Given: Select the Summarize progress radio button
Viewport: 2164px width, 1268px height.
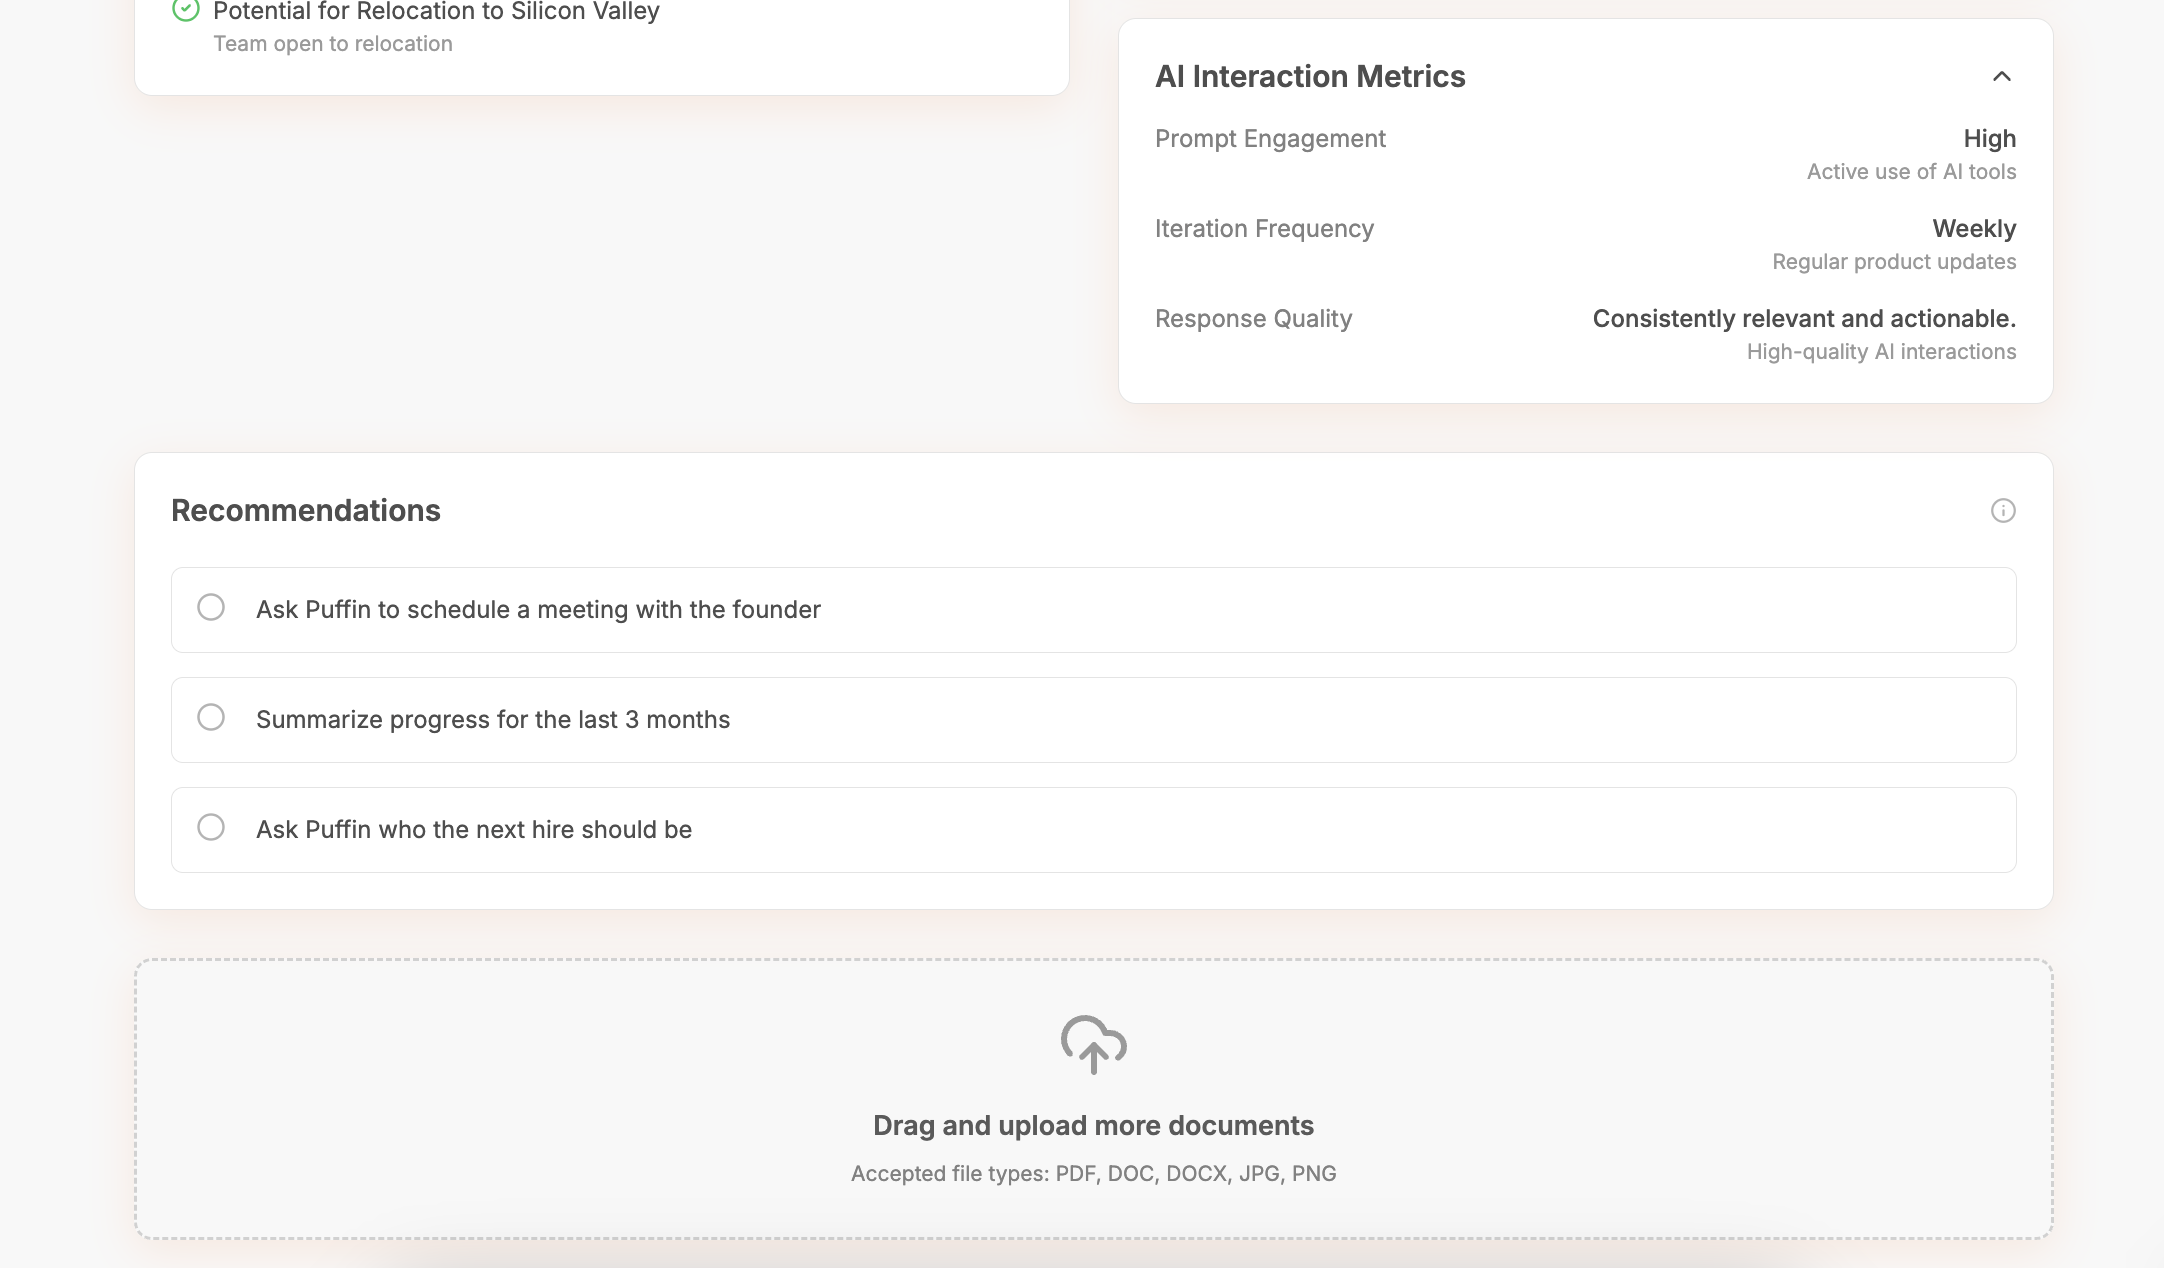Looking at the screenshot, I should pos(211,718).
